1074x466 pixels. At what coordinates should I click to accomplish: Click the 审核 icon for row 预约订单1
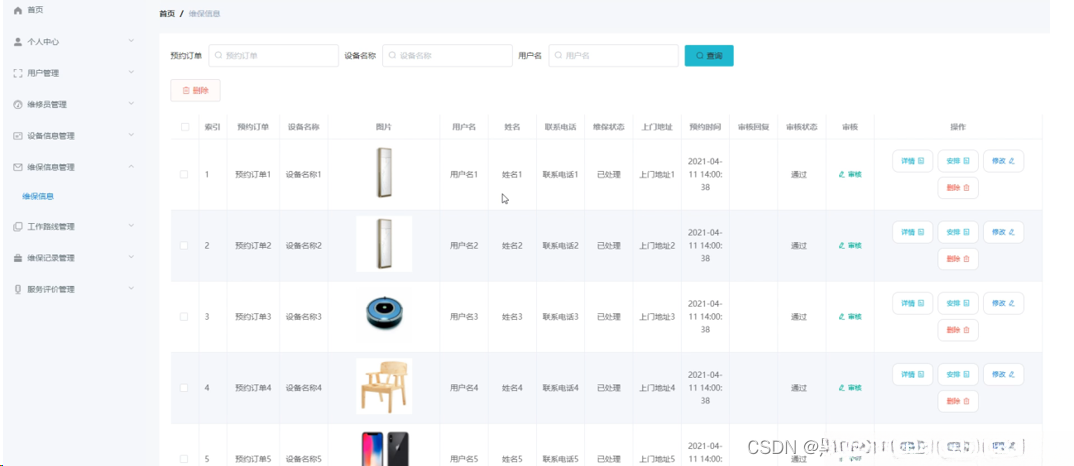[842, 175]
